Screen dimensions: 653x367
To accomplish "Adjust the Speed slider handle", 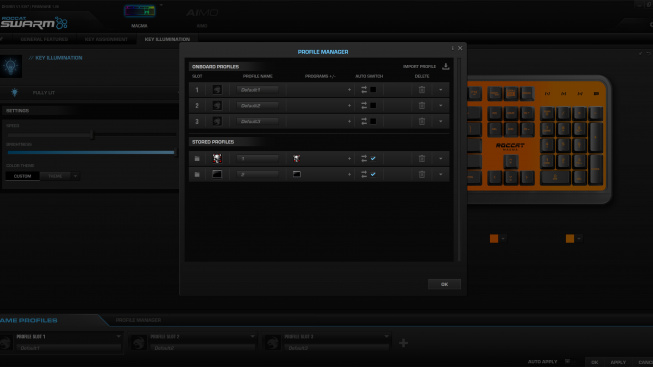I will tap(92, 135).
